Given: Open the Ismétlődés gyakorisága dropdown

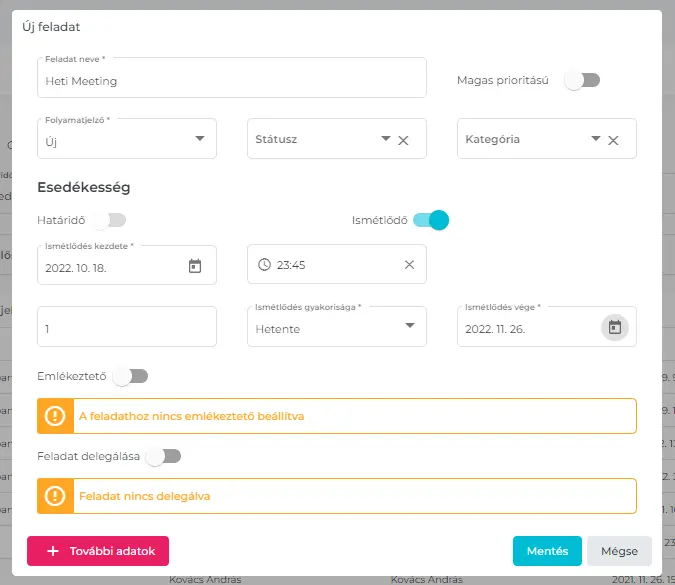Looking at the screenshot, I should tap(409, 327).
